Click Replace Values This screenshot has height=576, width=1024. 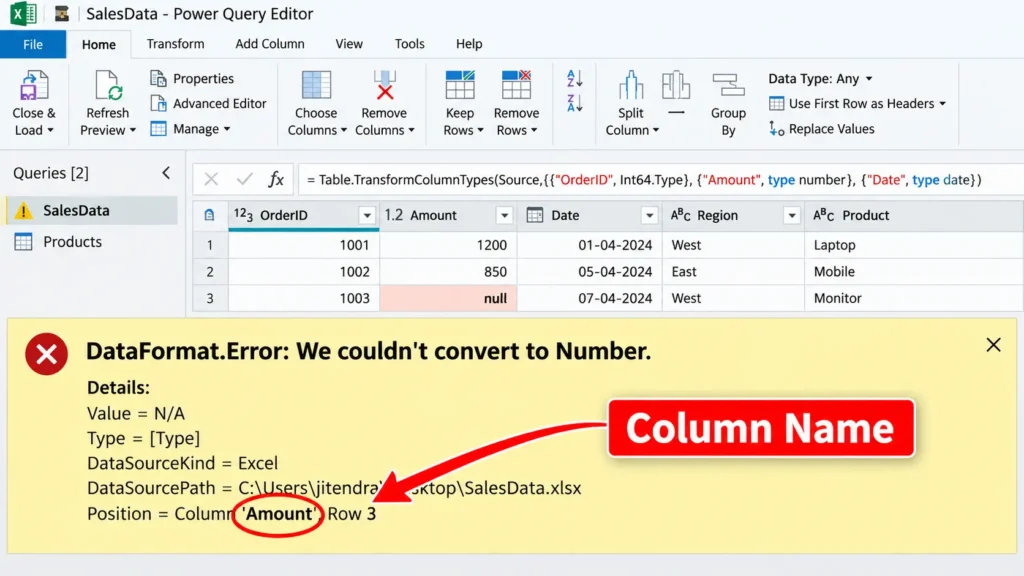(x=822, y=129)
